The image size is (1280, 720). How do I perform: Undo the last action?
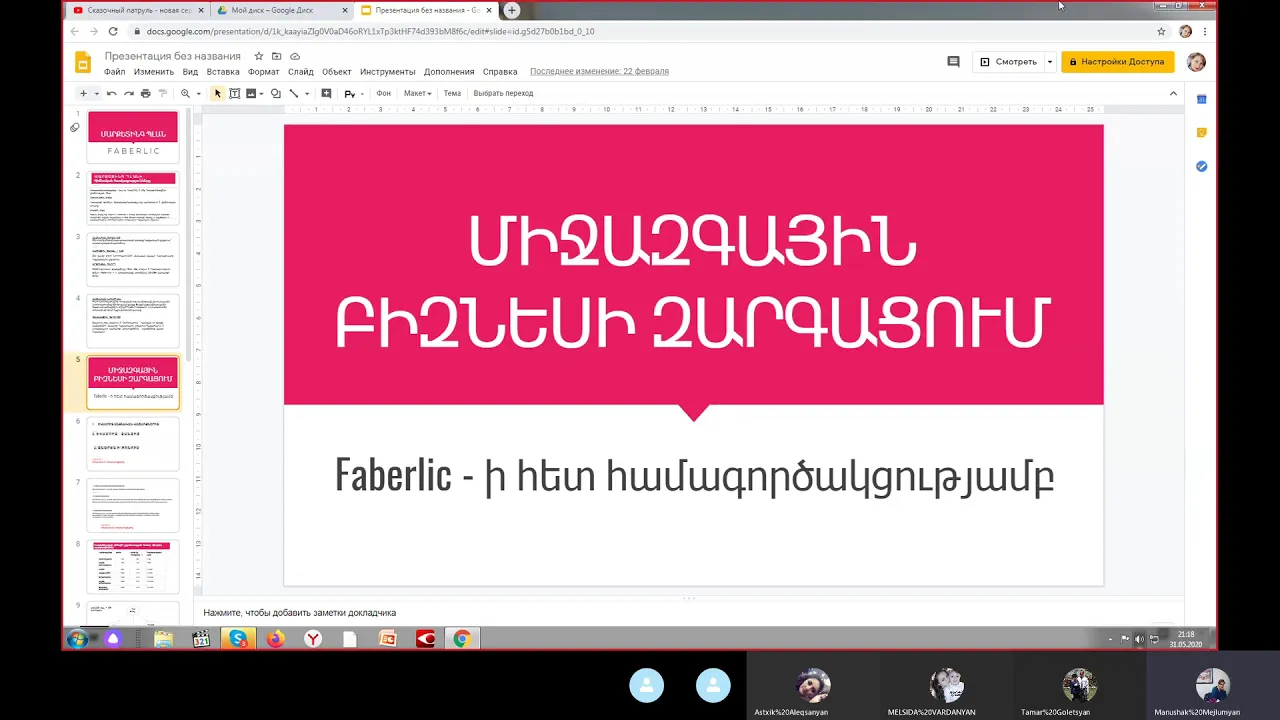[x=111, y=93]
